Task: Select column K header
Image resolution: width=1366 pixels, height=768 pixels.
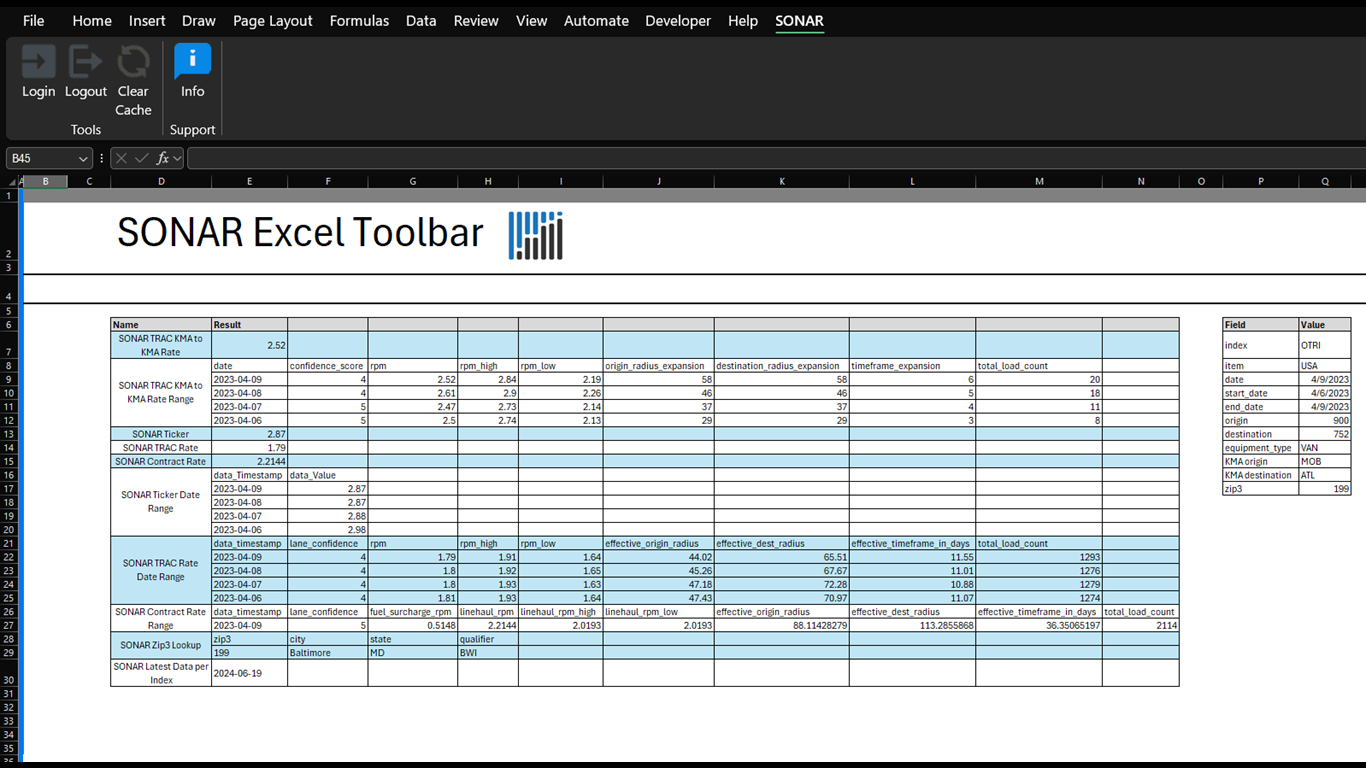Action: 782,182
